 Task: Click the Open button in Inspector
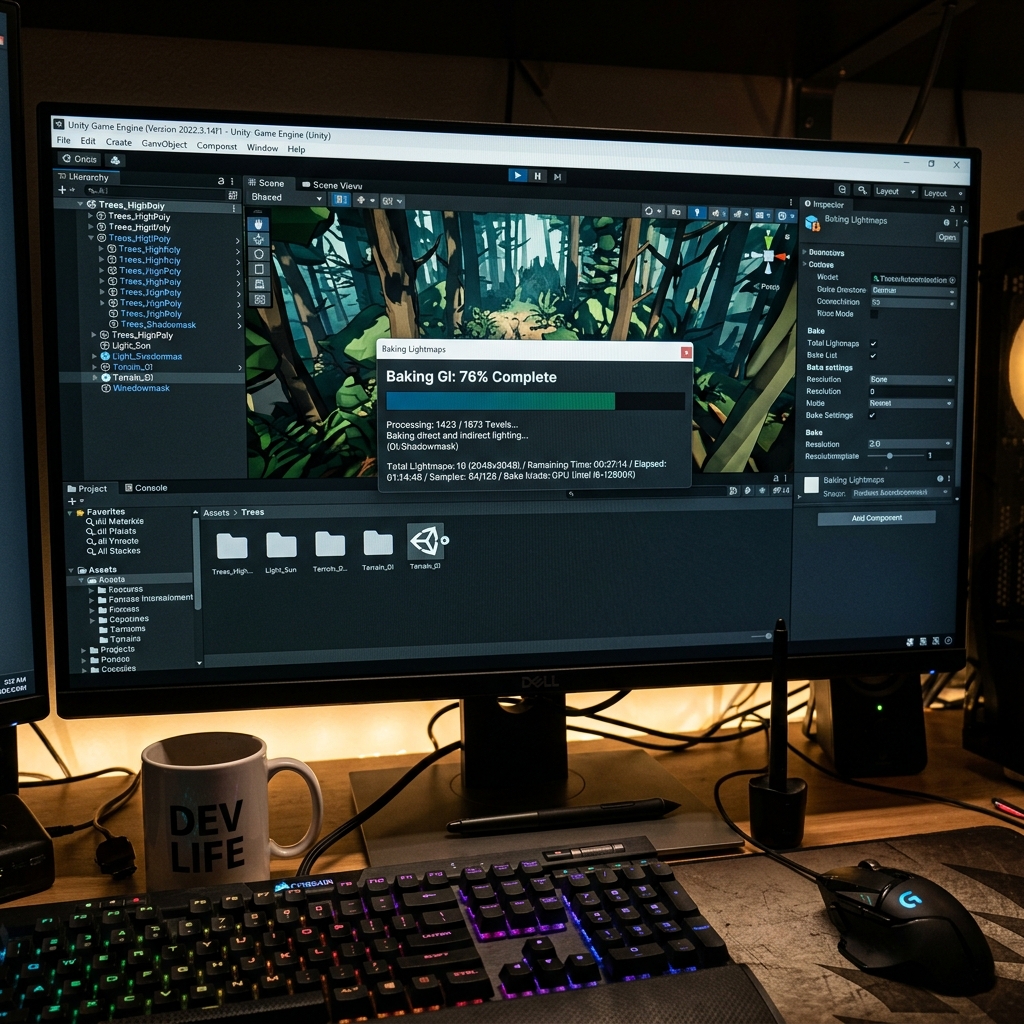tap(947, 237)
